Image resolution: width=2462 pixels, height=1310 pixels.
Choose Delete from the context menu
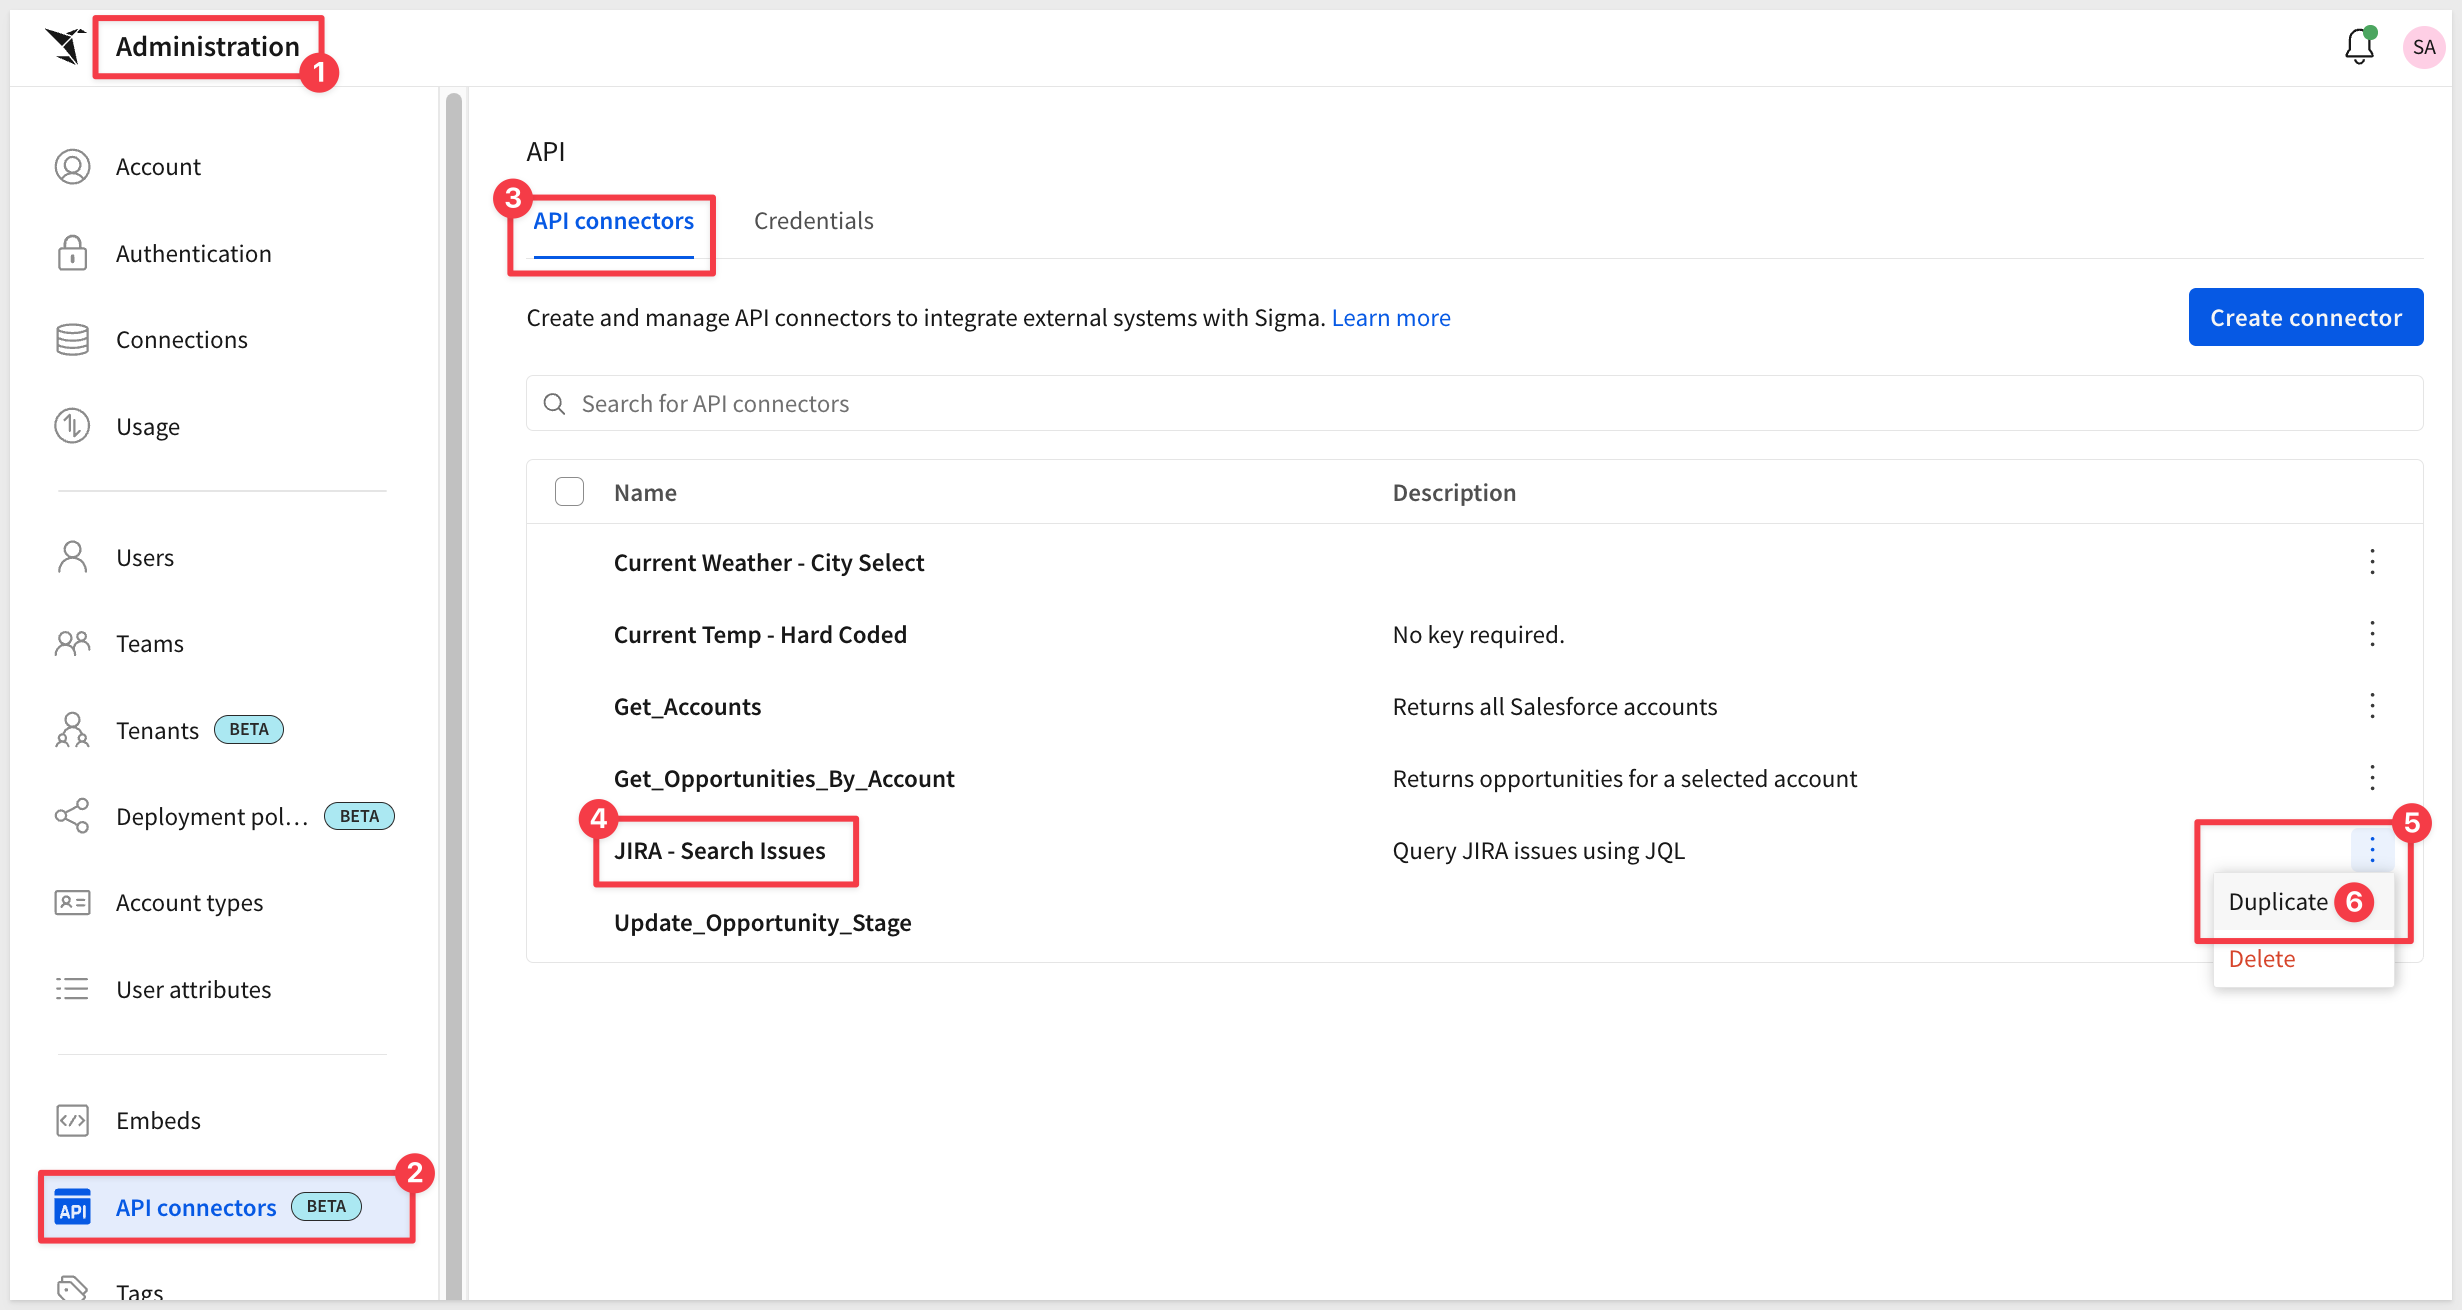click(2261, 959)
